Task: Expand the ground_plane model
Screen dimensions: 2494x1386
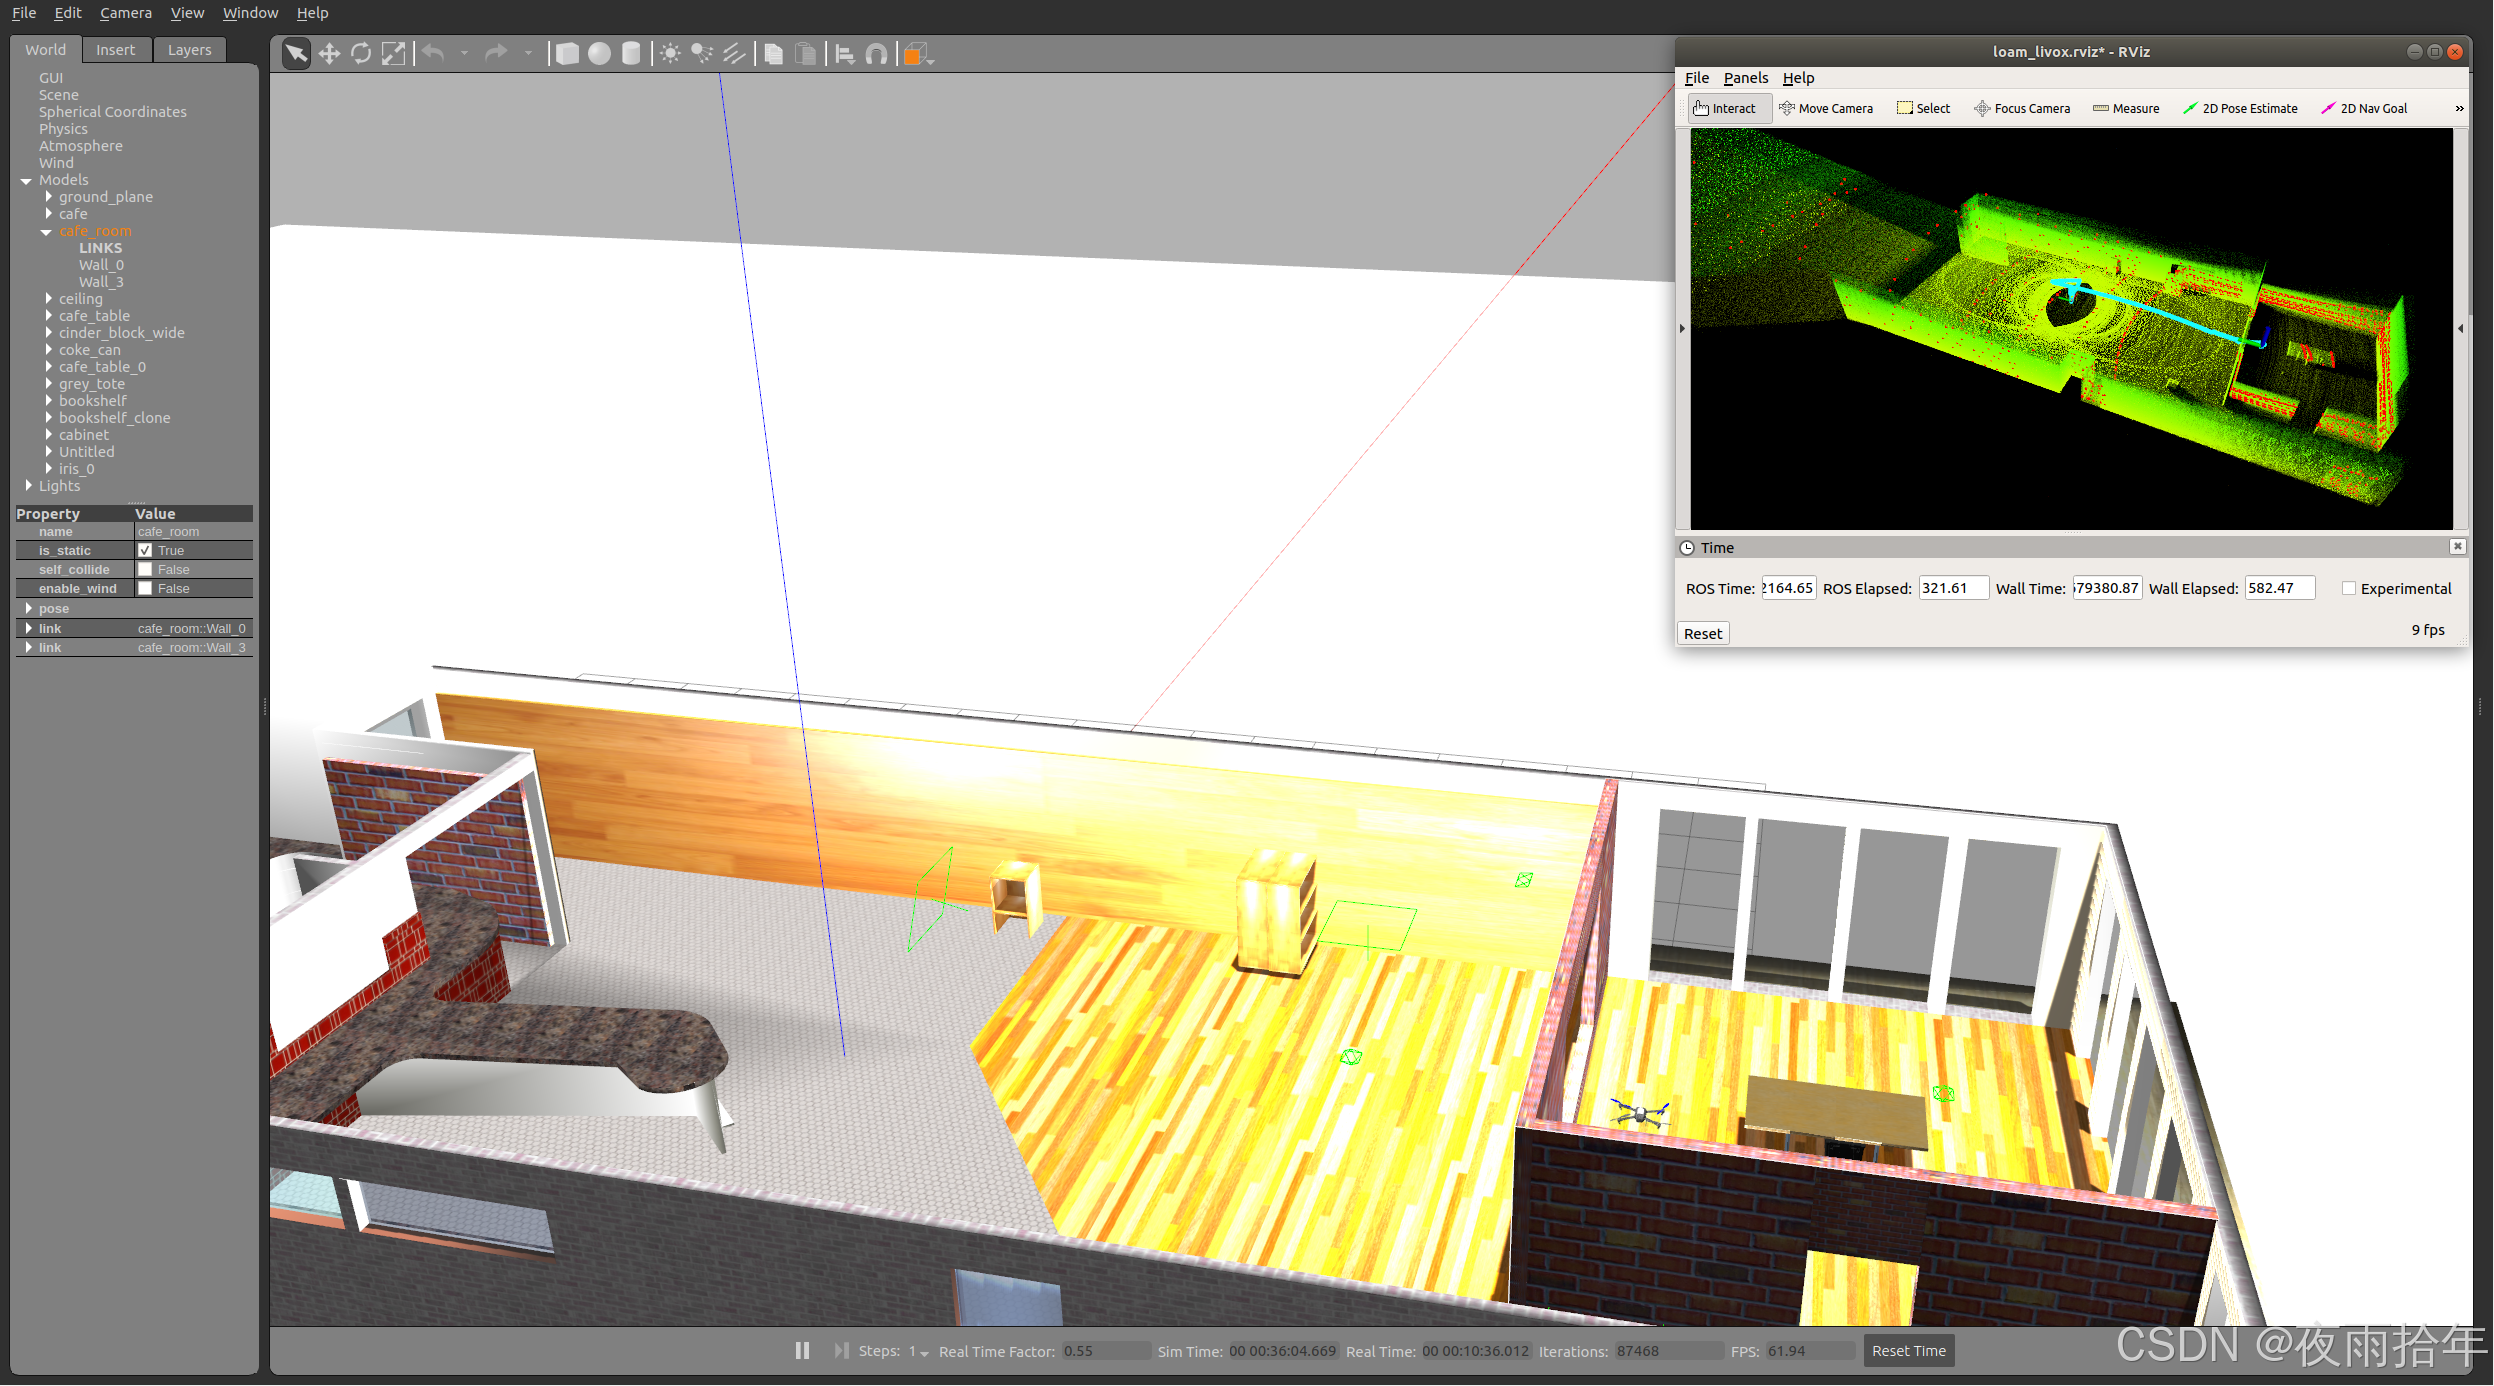Action: coord(48,197)
